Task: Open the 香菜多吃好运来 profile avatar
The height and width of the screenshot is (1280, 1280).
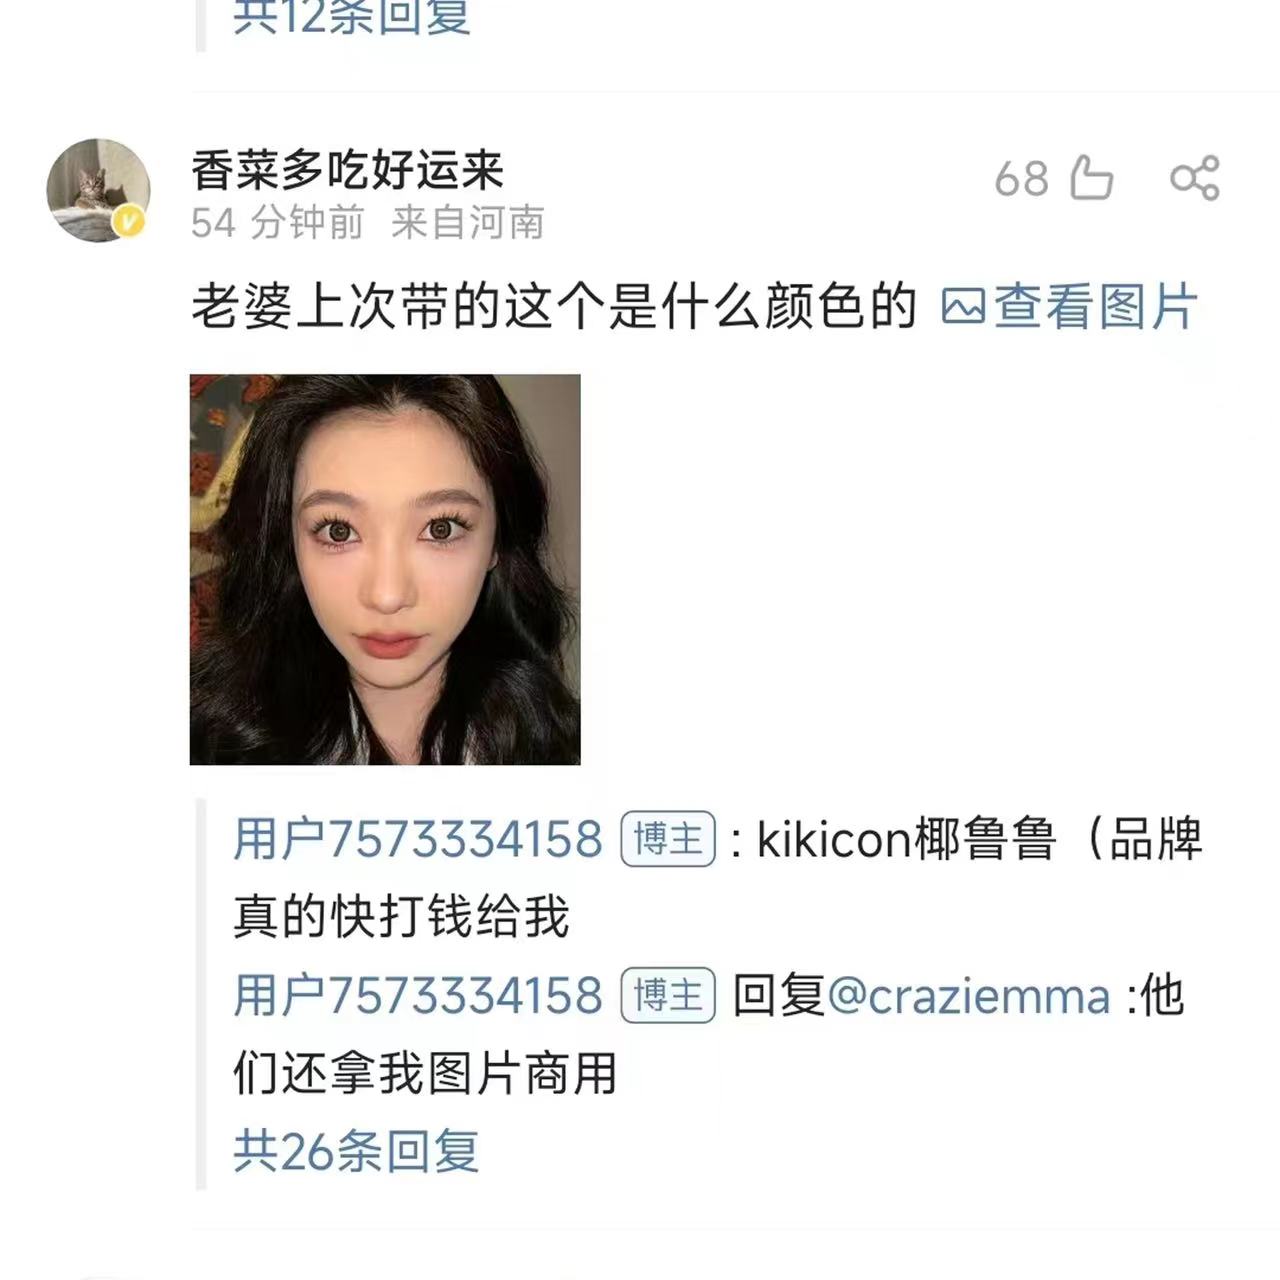Action: [x=98, y=190]
